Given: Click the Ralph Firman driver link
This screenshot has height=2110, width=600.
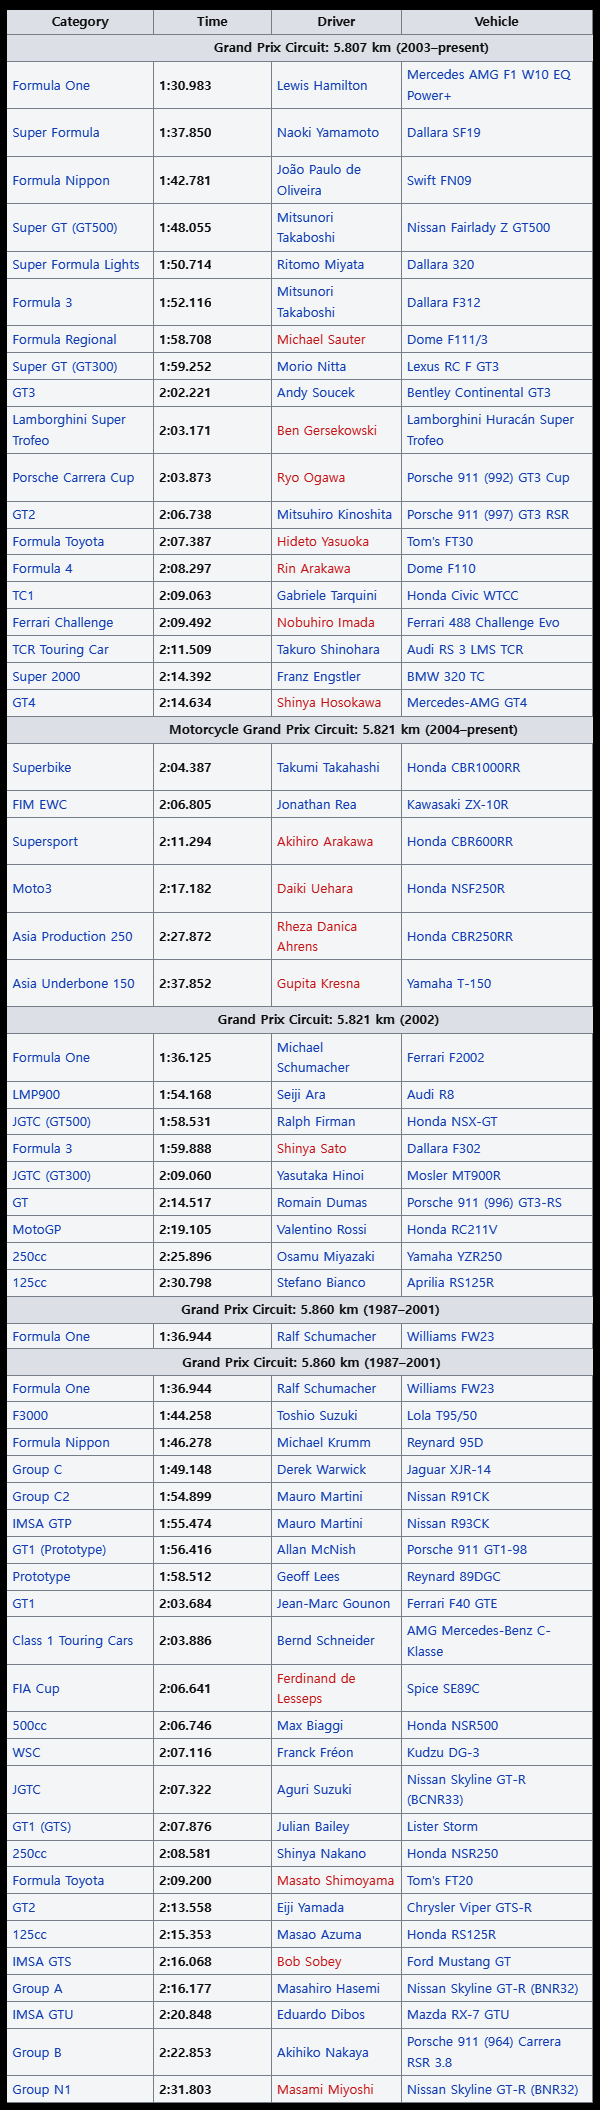Looking at the screenshot, I should 316,1122.
